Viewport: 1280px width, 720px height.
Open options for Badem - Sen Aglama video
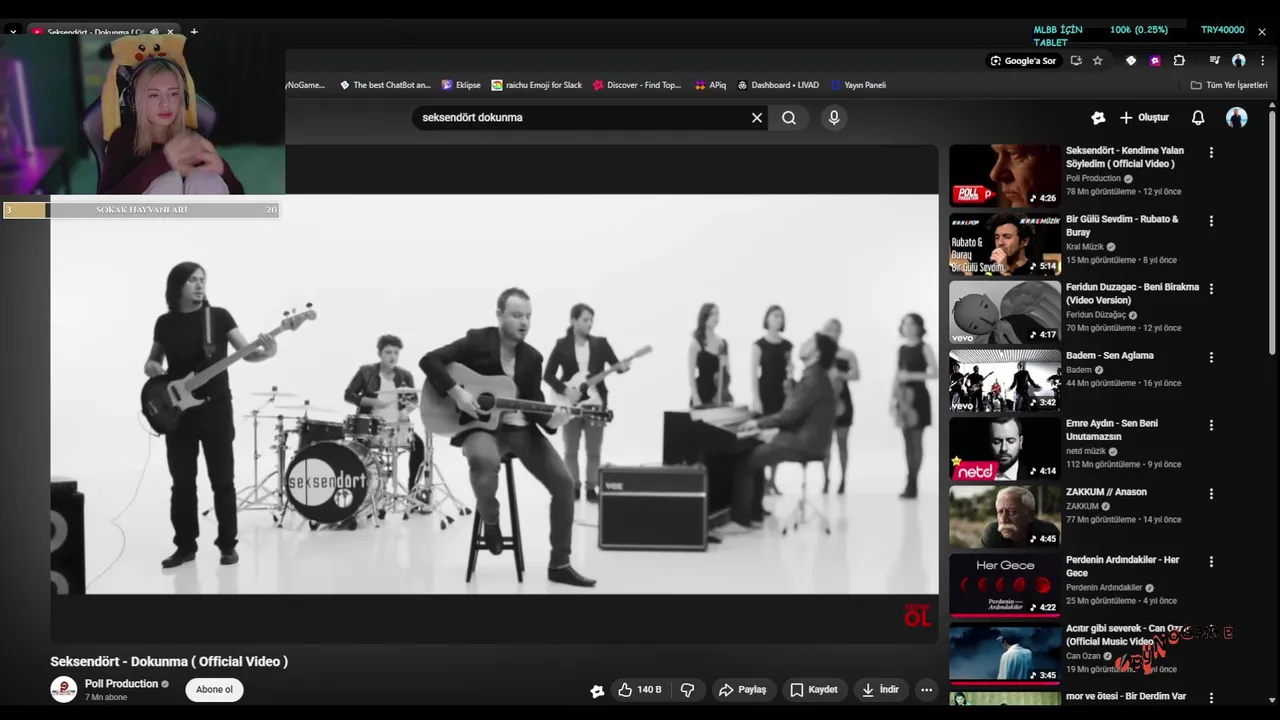point(1211,357)
